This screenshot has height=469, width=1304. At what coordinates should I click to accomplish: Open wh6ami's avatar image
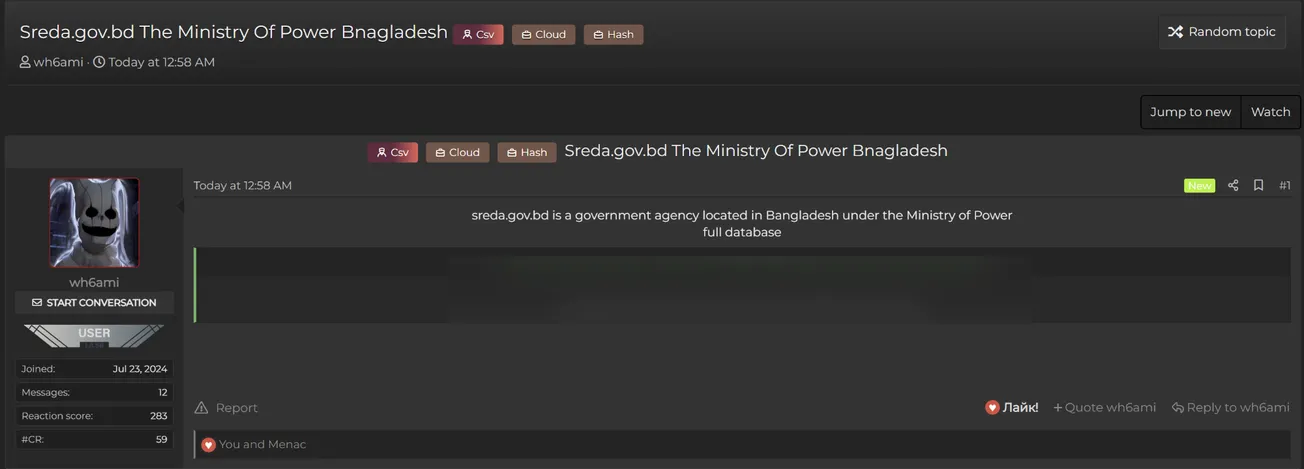(x=94, y=223)
